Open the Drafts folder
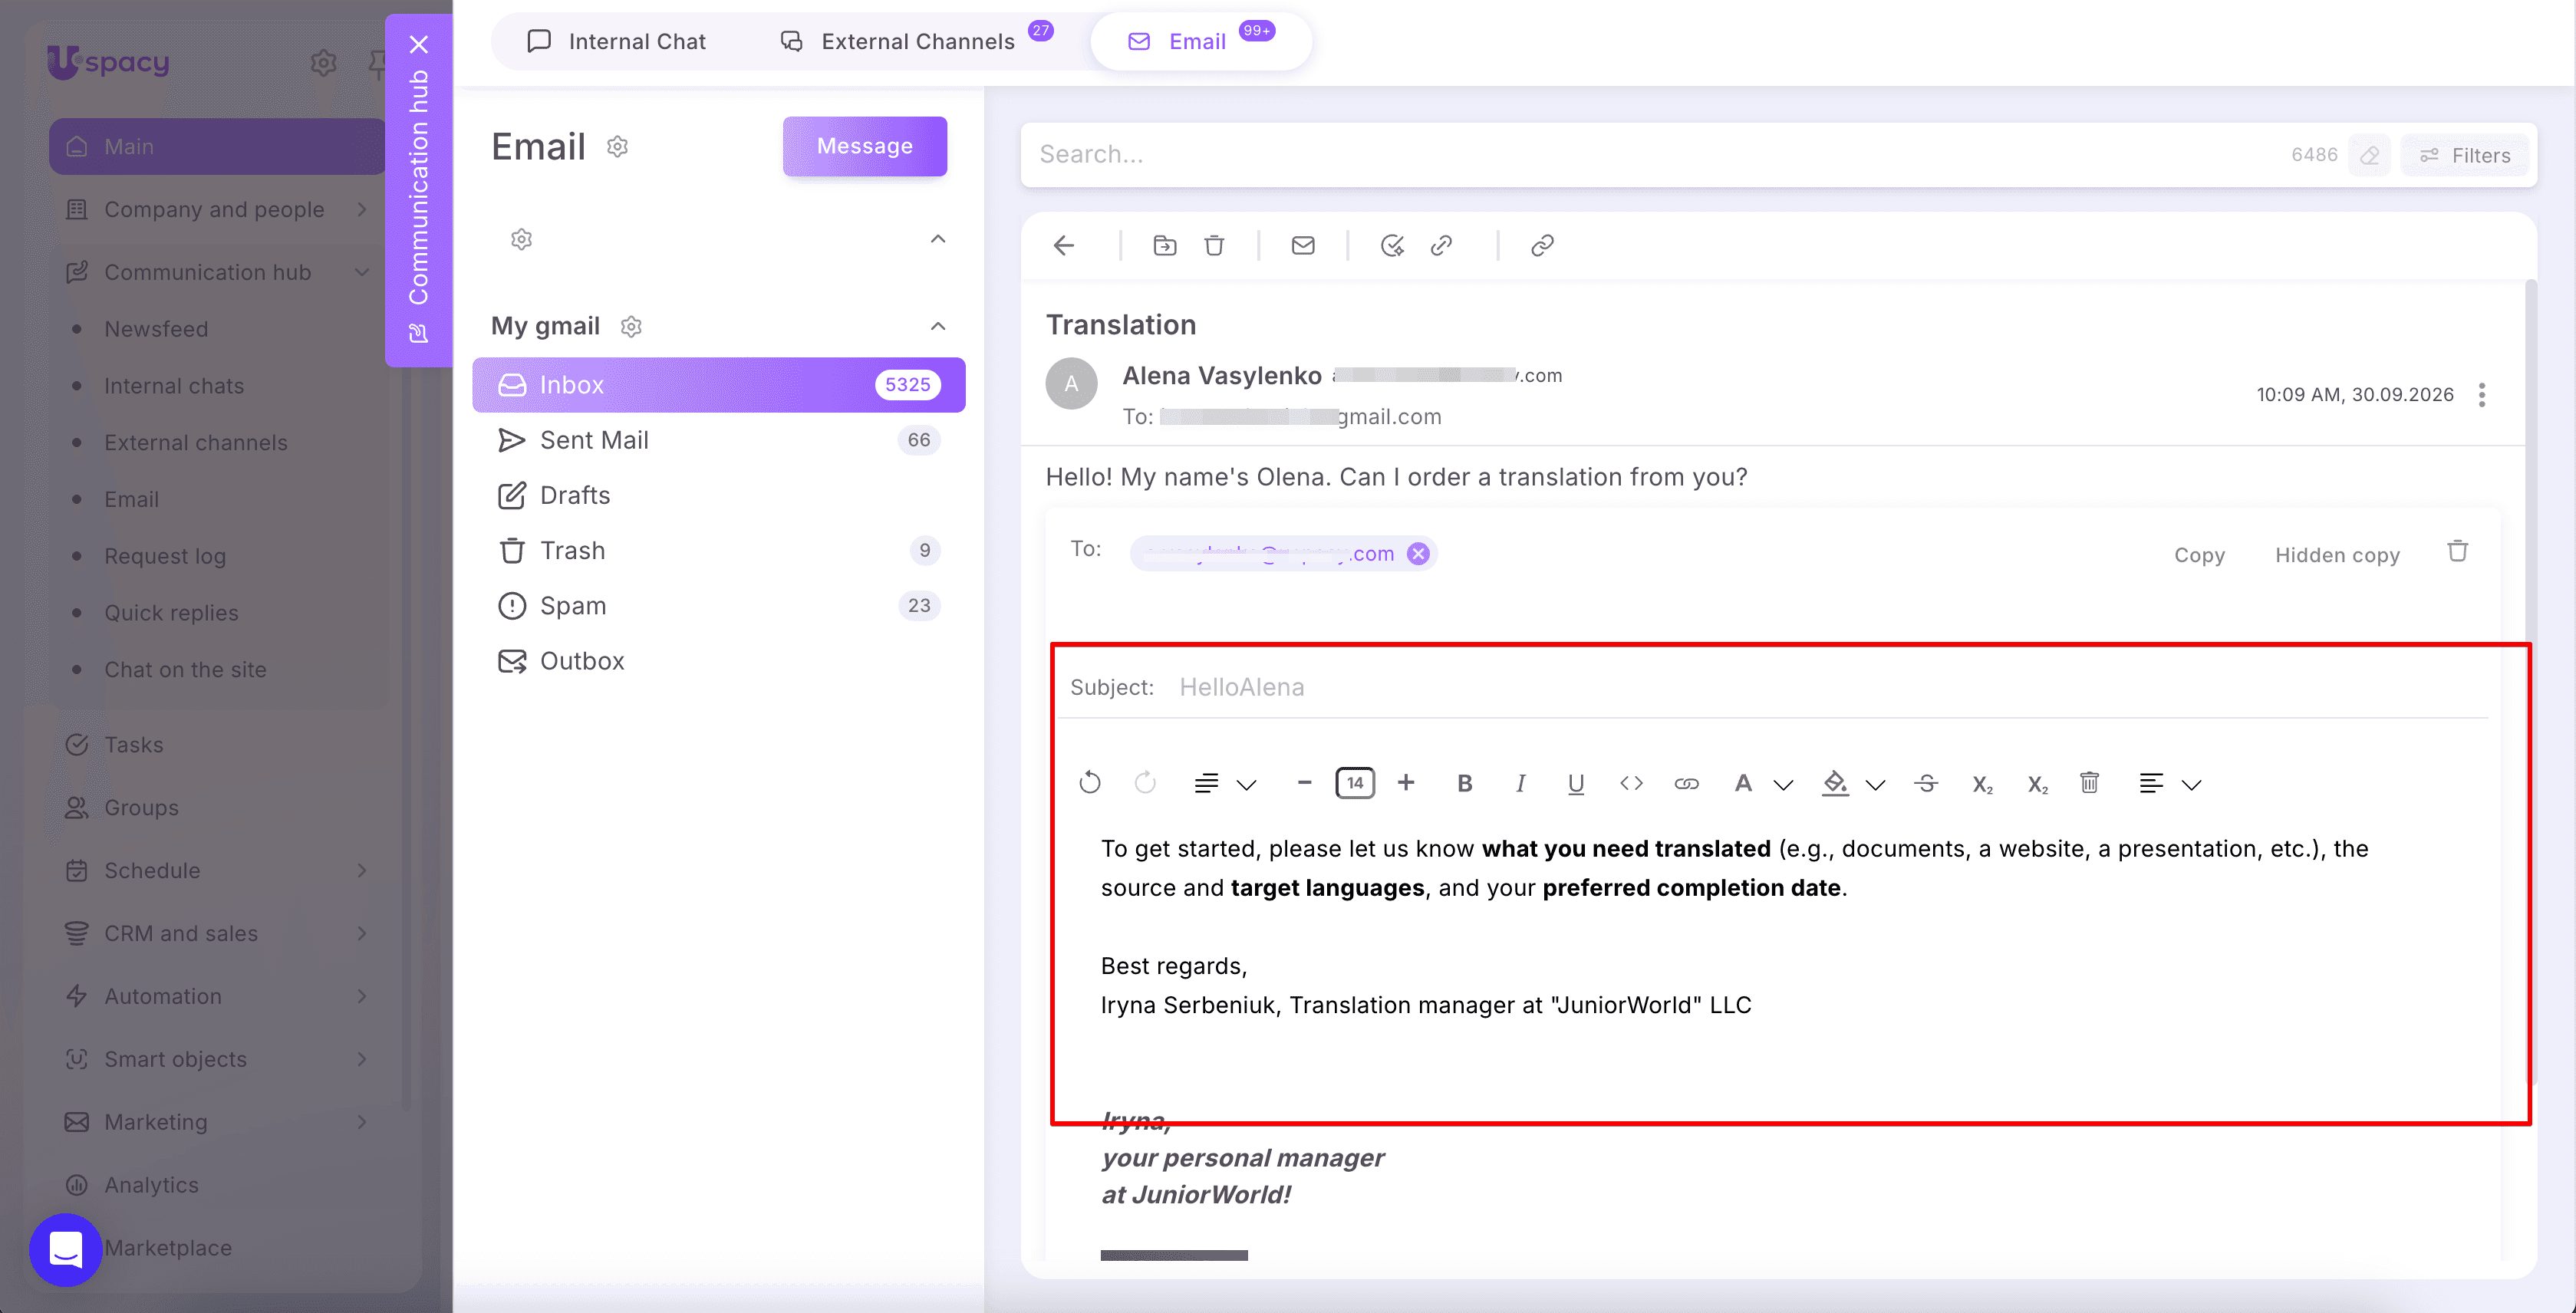Viewport: 2576px width, 1313px height. tap(718, 495)
